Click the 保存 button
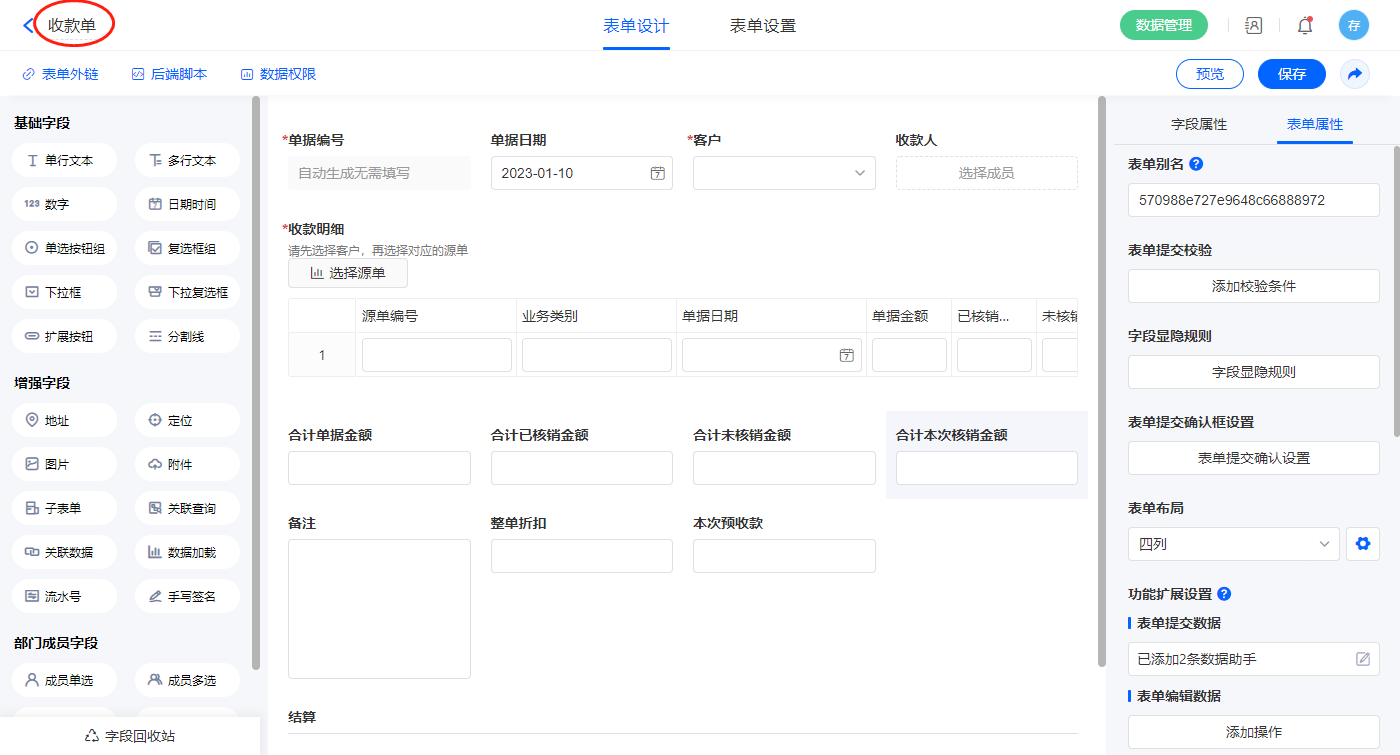The width and height of the screenshot is (1400, 755). pyautogui.click(x=1291, y=74)
